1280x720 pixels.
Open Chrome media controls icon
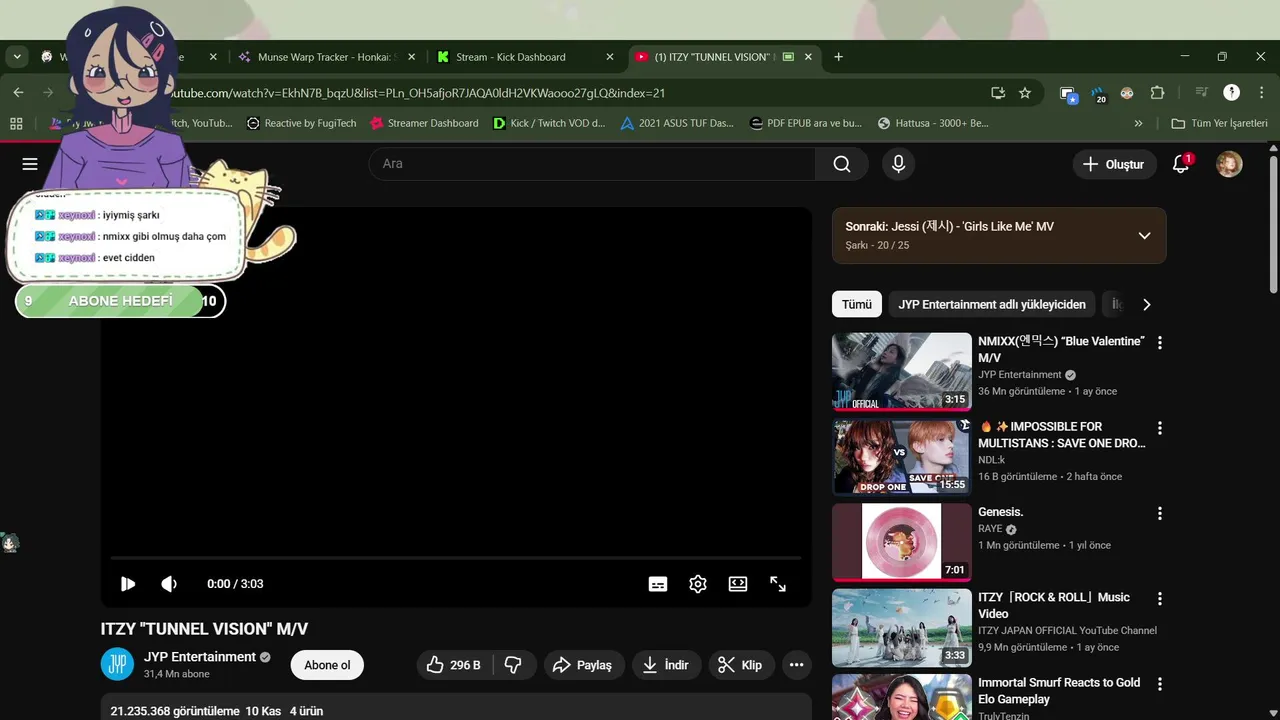click(1202, 93)
